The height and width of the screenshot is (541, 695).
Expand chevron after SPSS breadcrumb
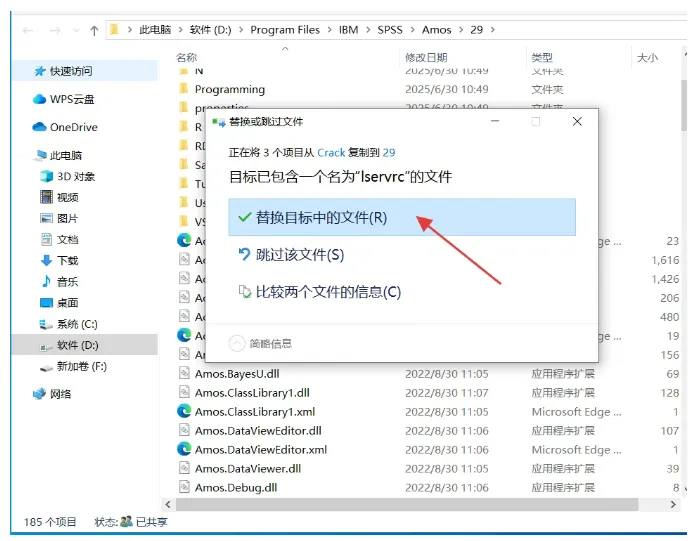click(x=412, y=30)
